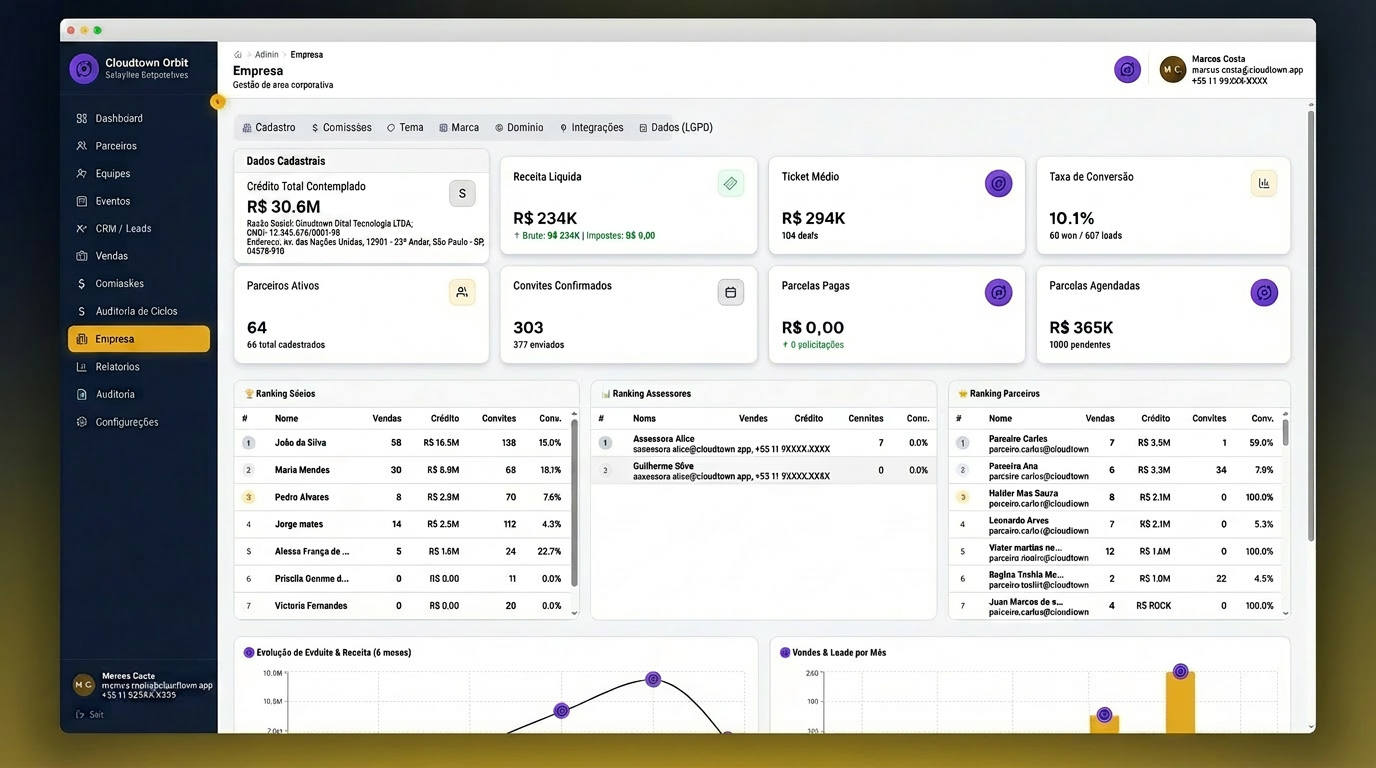Click the star icon beside Ranking Parceiros
This screenshot has width=1376, height=768.
963,394
